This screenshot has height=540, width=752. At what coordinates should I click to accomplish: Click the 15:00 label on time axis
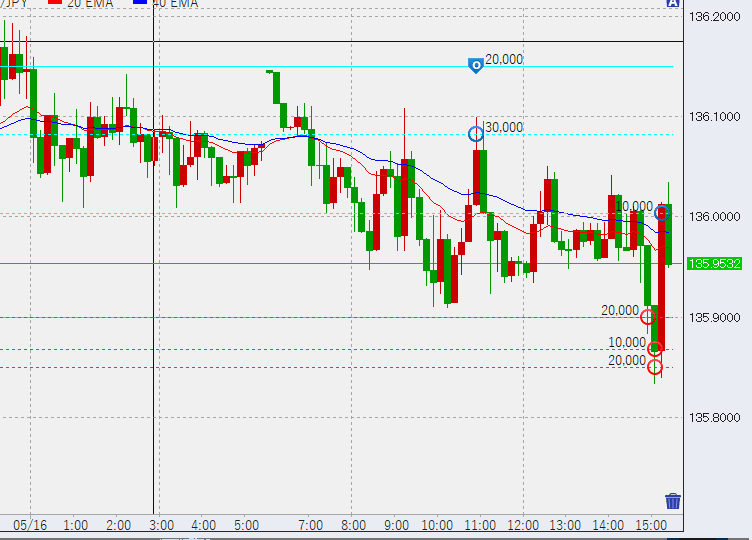[652, 525]
